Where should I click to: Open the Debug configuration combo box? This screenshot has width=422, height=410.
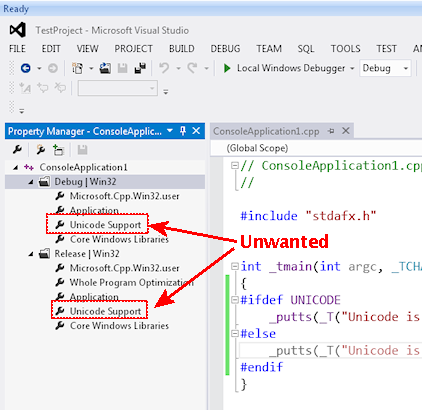[385, 68]
